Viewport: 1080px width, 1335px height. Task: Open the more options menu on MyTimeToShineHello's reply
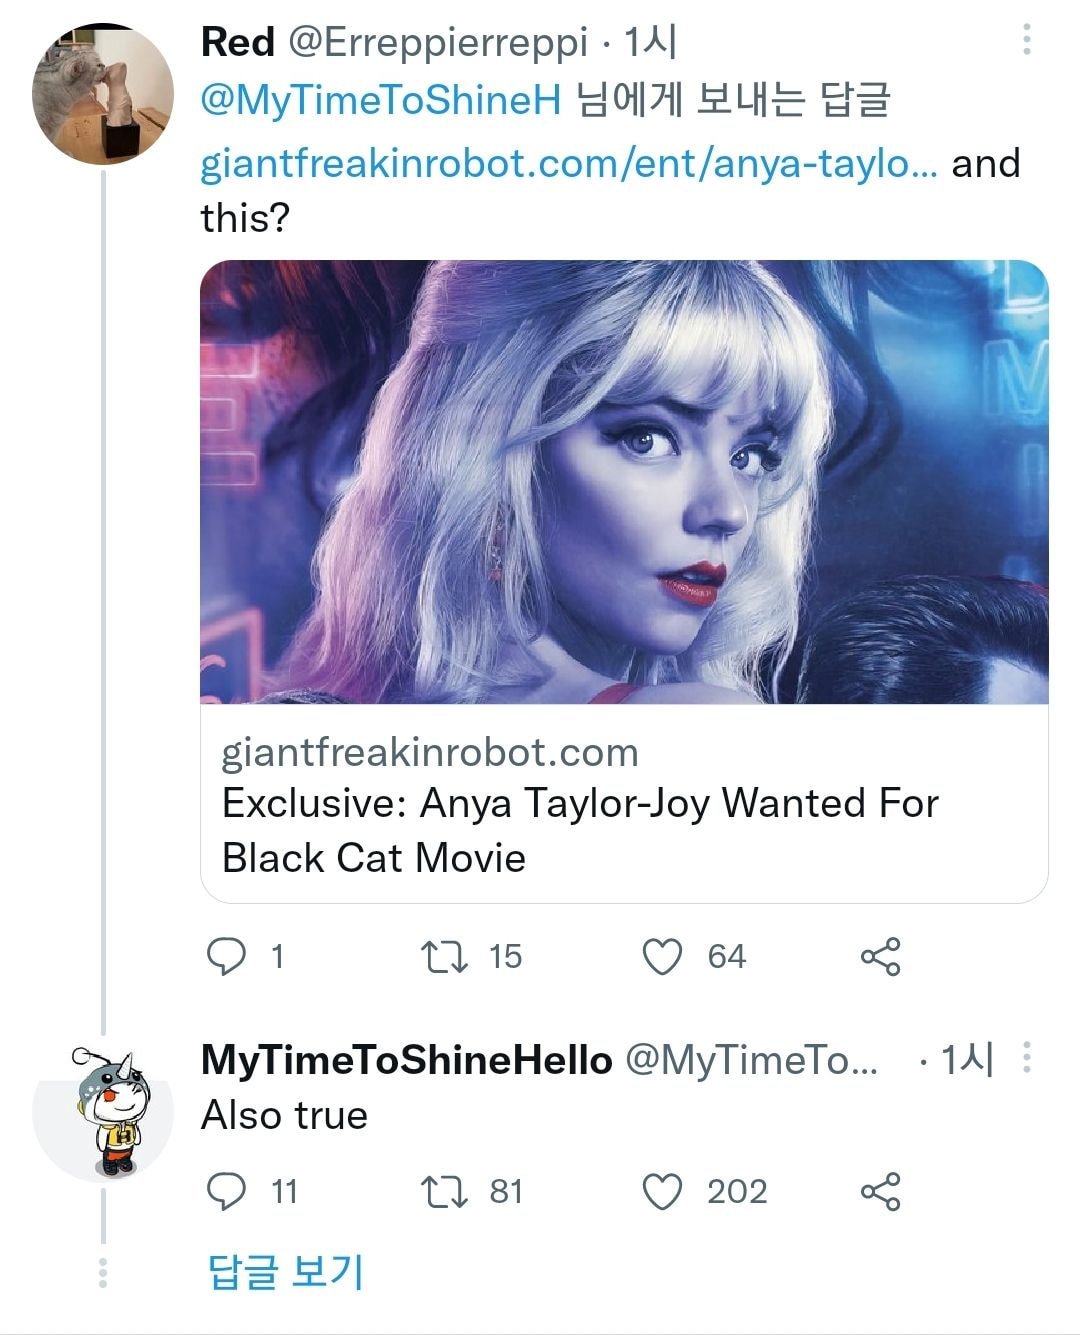1026,1058
